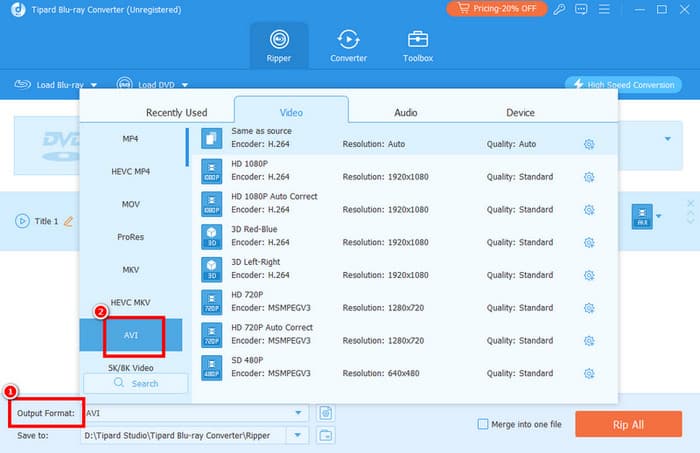
Task: Switch to the Converter module
Action: [348, 45]
